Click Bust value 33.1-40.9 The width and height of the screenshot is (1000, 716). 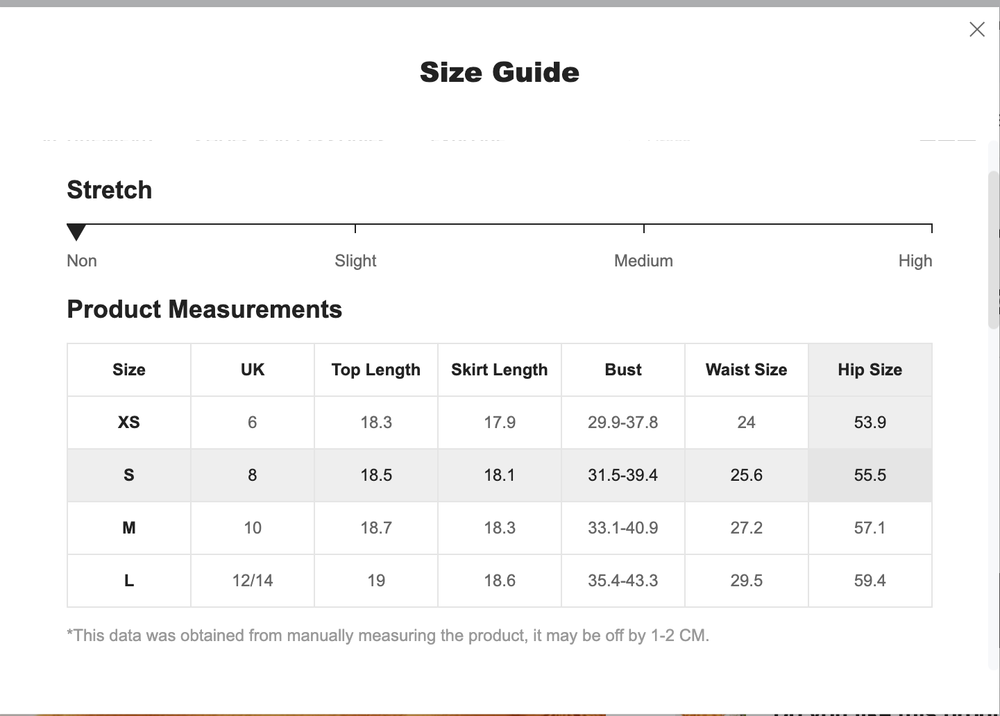pos(623,528)
